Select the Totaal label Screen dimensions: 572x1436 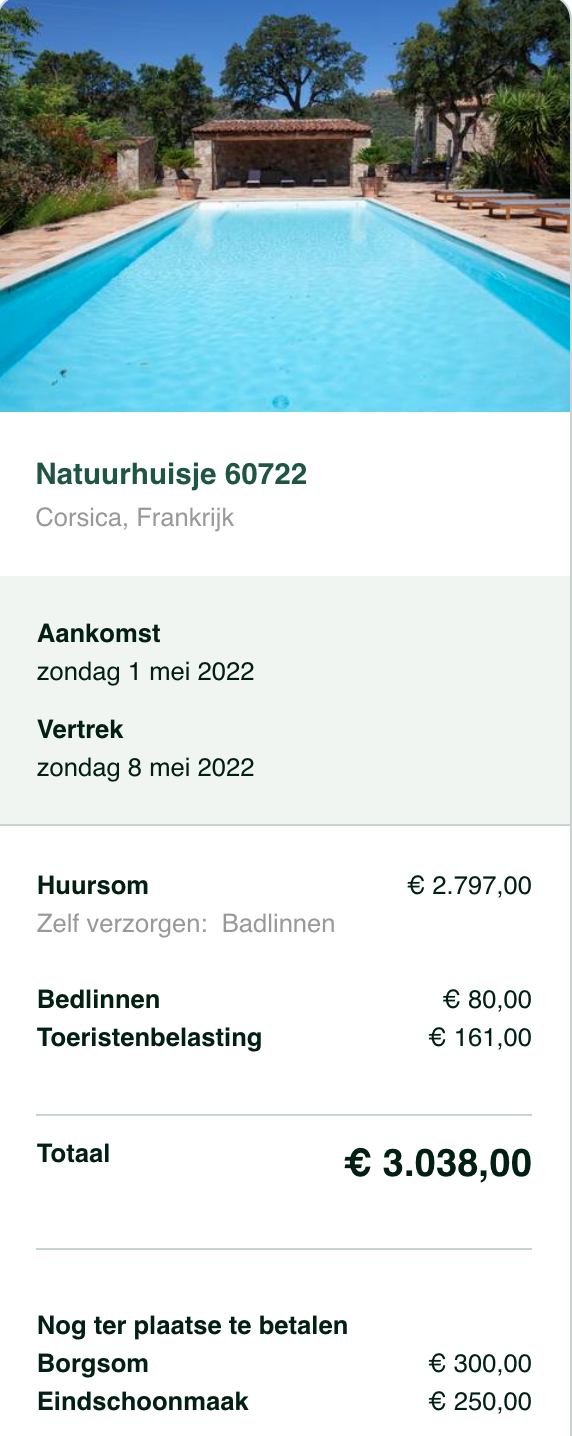tap(74, 1153)
